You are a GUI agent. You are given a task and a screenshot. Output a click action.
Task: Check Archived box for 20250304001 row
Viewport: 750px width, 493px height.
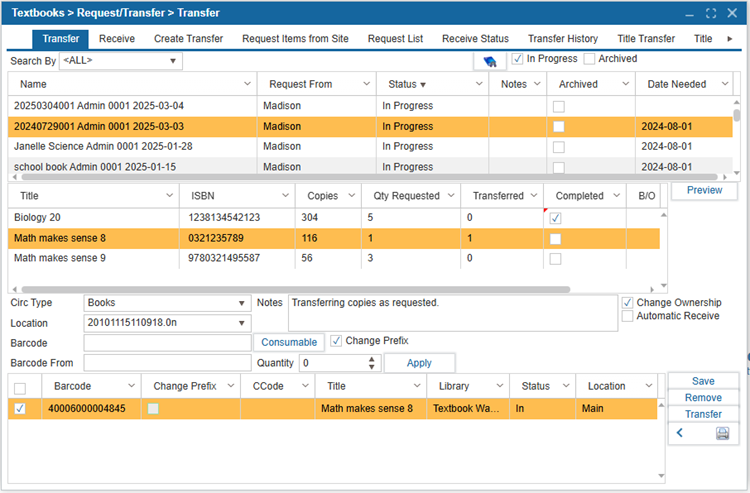click(x=558, y=106)
